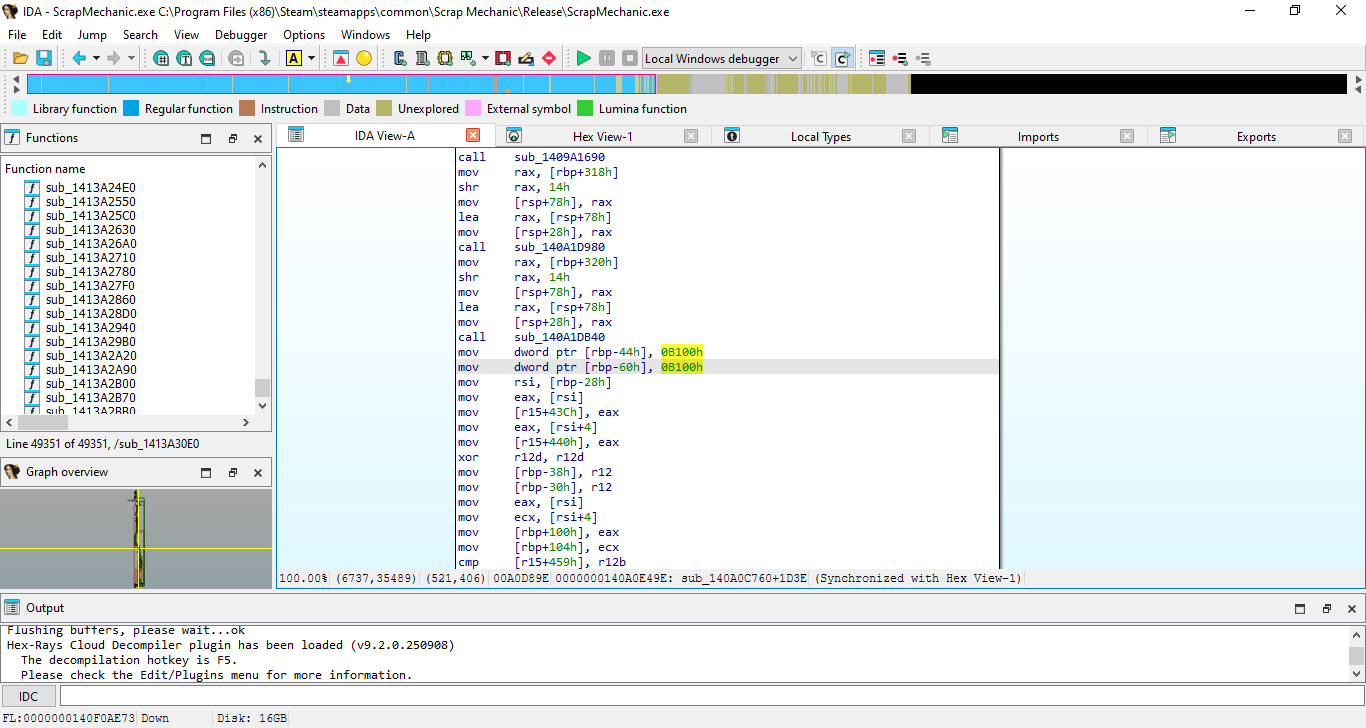
Task: Open dropdown beside green squares icon
Action: click(485, 58)
